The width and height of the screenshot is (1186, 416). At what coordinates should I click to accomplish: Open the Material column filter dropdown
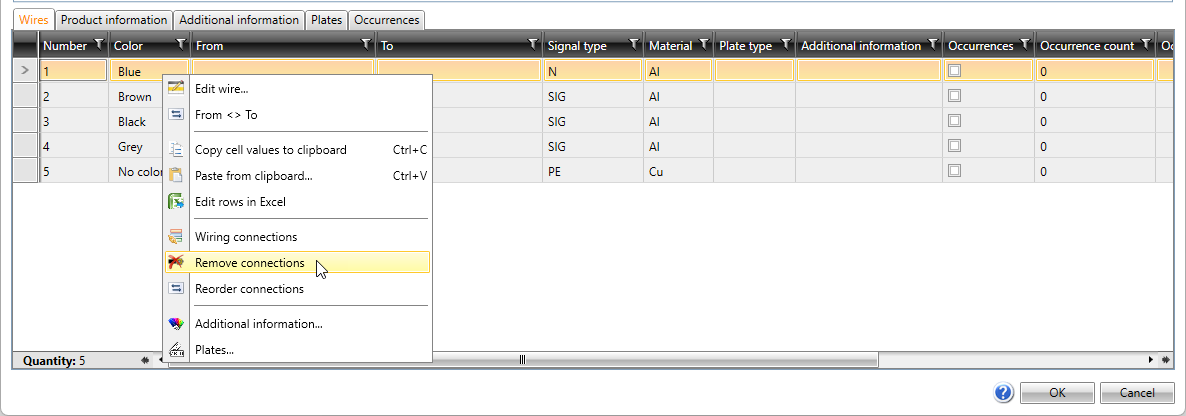[x=703, y=45]
